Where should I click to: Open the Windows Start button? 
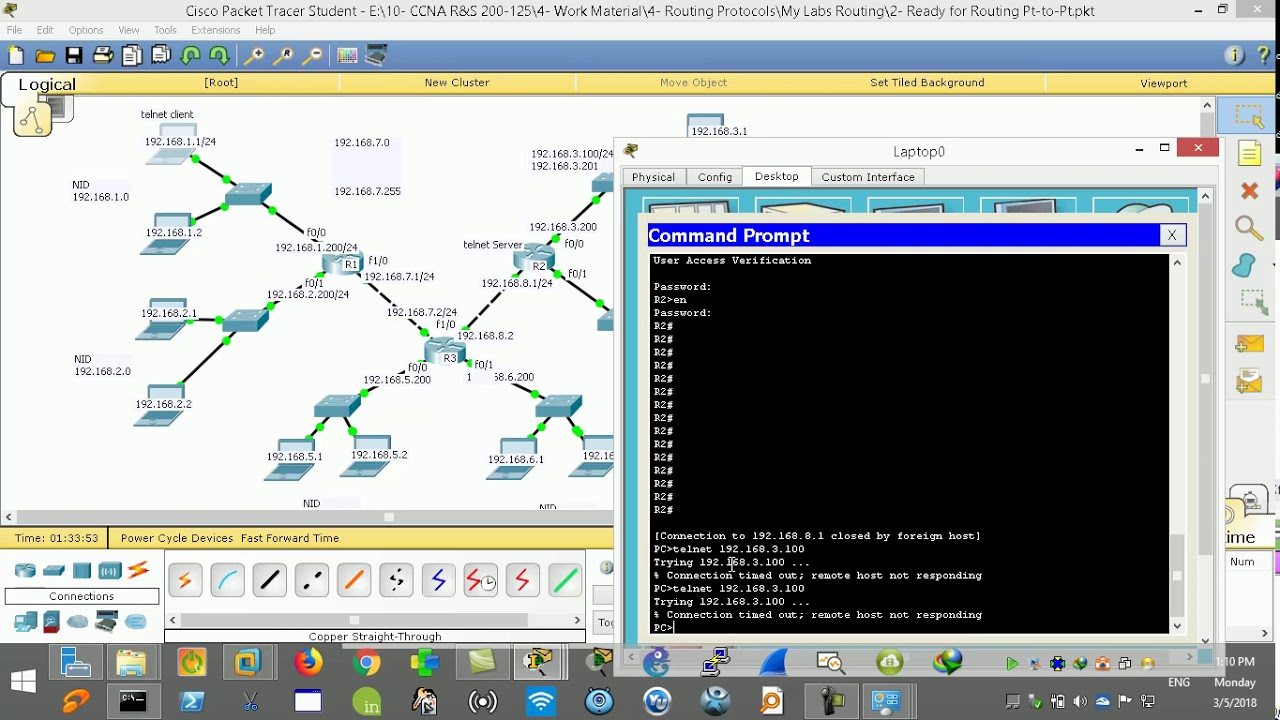point(22,683)
